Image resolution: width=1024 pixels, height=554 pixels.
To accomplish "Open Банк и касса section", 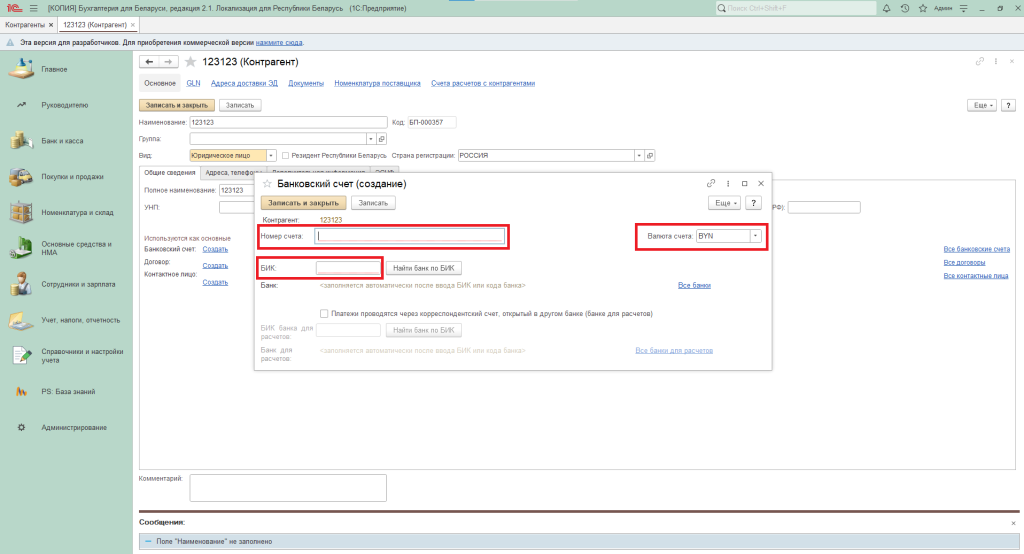I will (62, 141).
